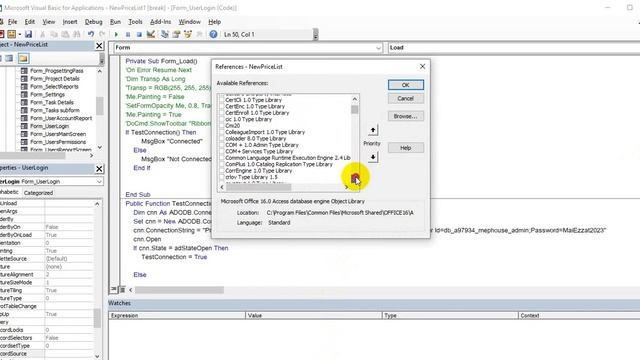The image size is (640, 360).
Task: Close the Properties - UserLogin panel
Action: 99,169
